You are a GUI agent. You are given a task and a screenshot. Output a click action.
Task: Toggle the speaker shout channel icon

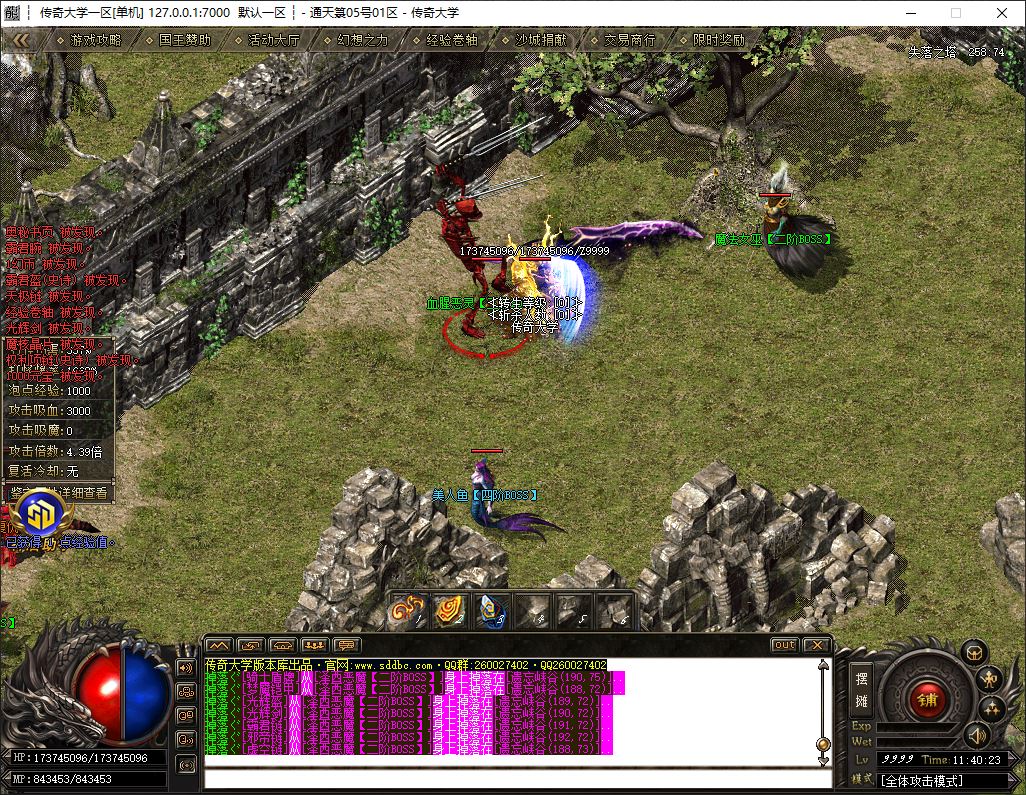tap(186, 668)
